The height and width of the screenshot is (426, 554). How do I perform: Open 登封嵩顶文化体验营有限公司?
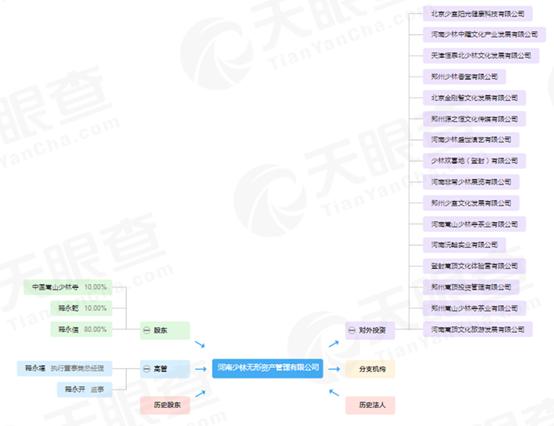(x=475, y=266)
